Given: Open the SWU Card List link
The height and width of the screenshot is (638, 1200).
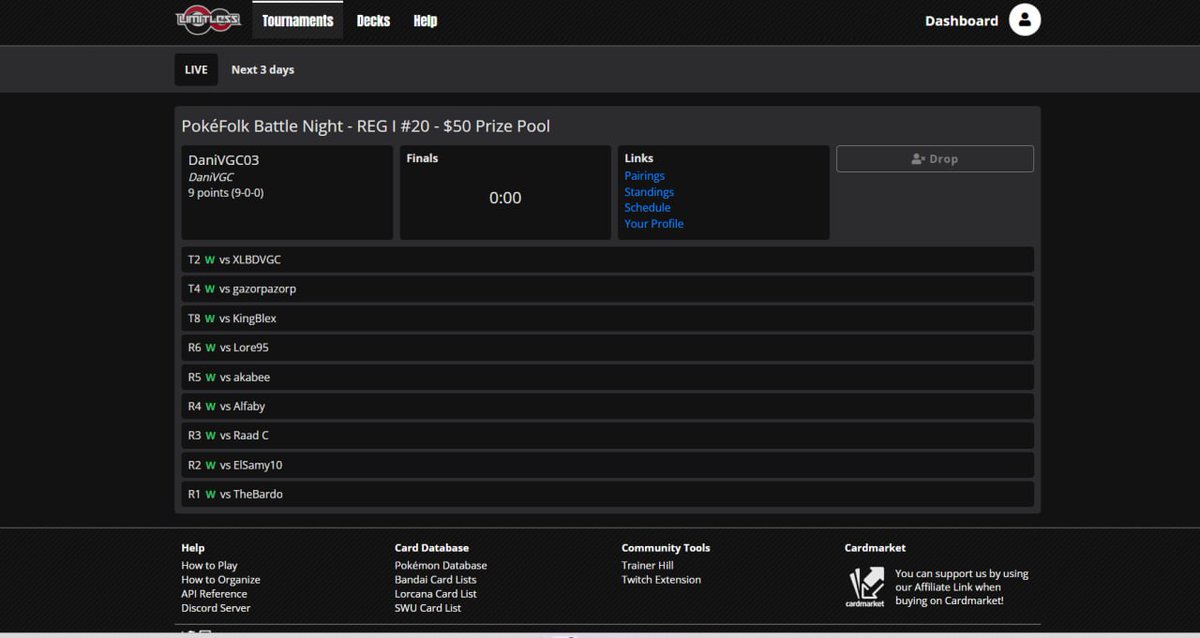Looking at the screenshot, I should point(428,608).
